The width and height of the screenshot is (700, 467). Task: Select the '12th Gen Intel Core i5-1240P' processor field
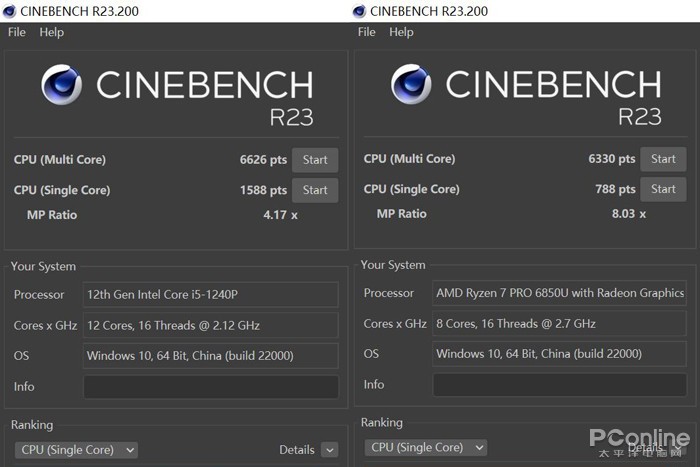211,294
